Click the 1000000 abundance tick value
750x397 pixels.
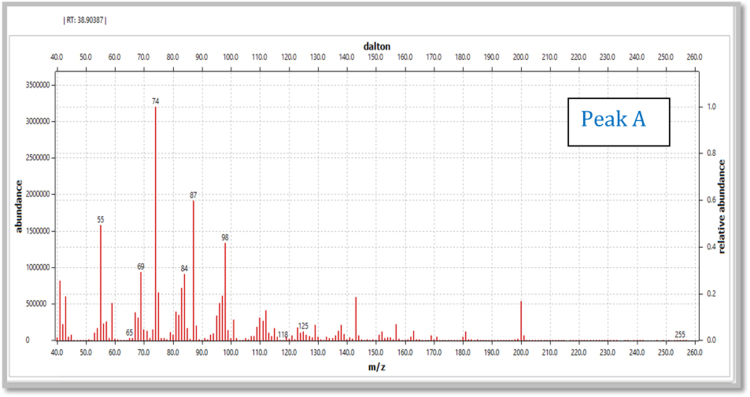(38, 267)
